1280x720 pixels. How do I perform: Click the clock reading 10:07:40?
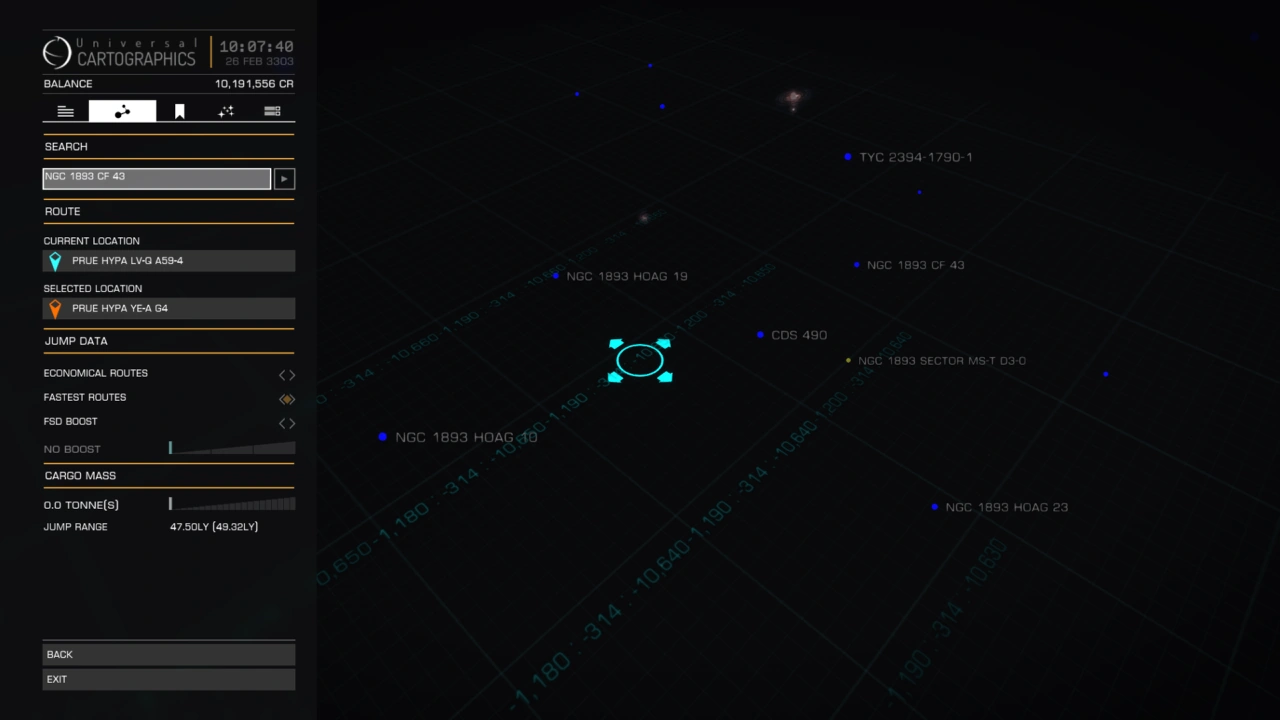coord(256,47)
